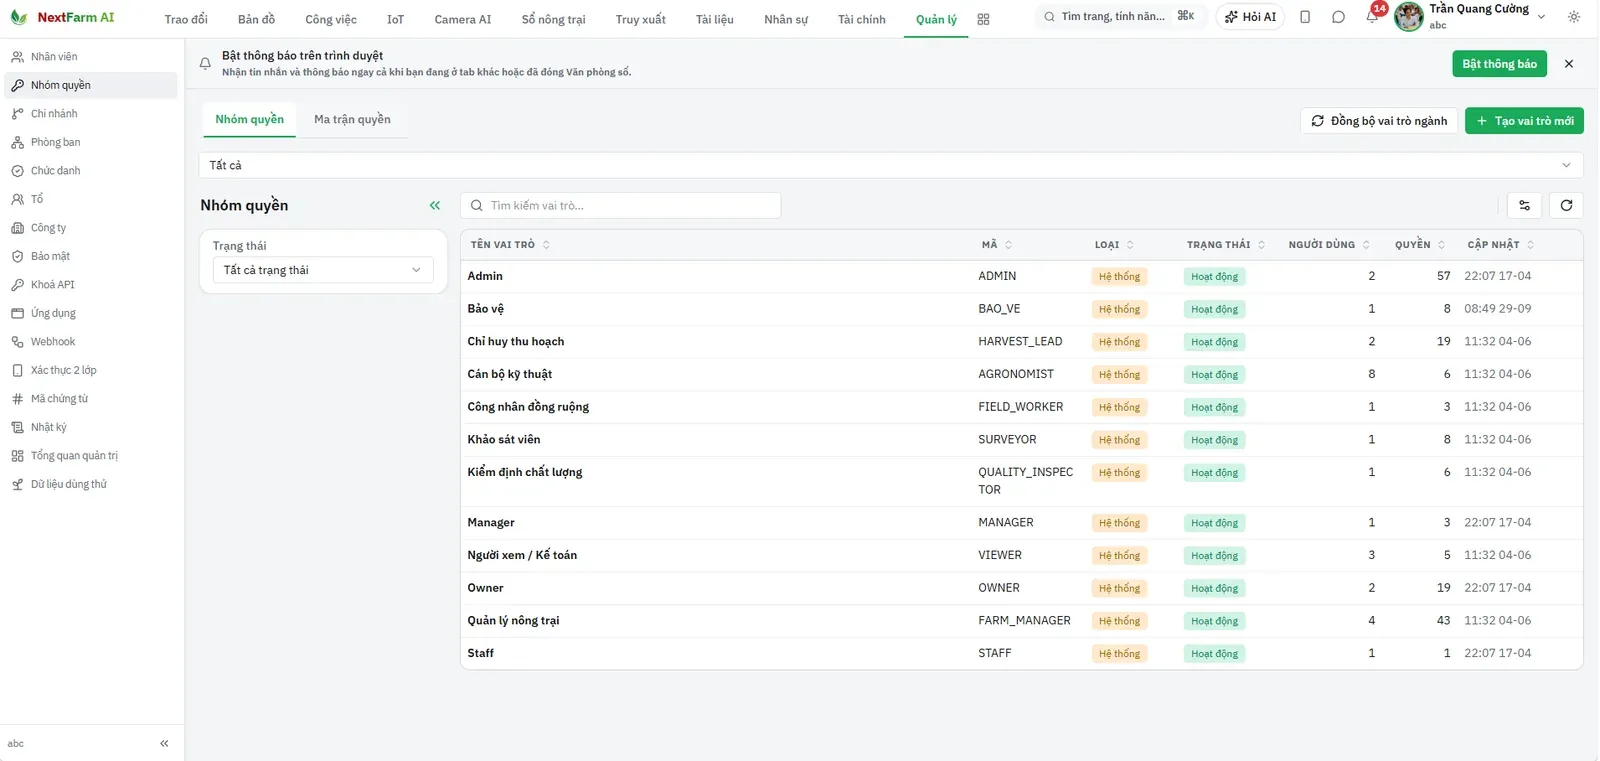1600x761 pixels.
Task: Toggle the light/dark theme sun icon
Action: [x=1574, y=17]
